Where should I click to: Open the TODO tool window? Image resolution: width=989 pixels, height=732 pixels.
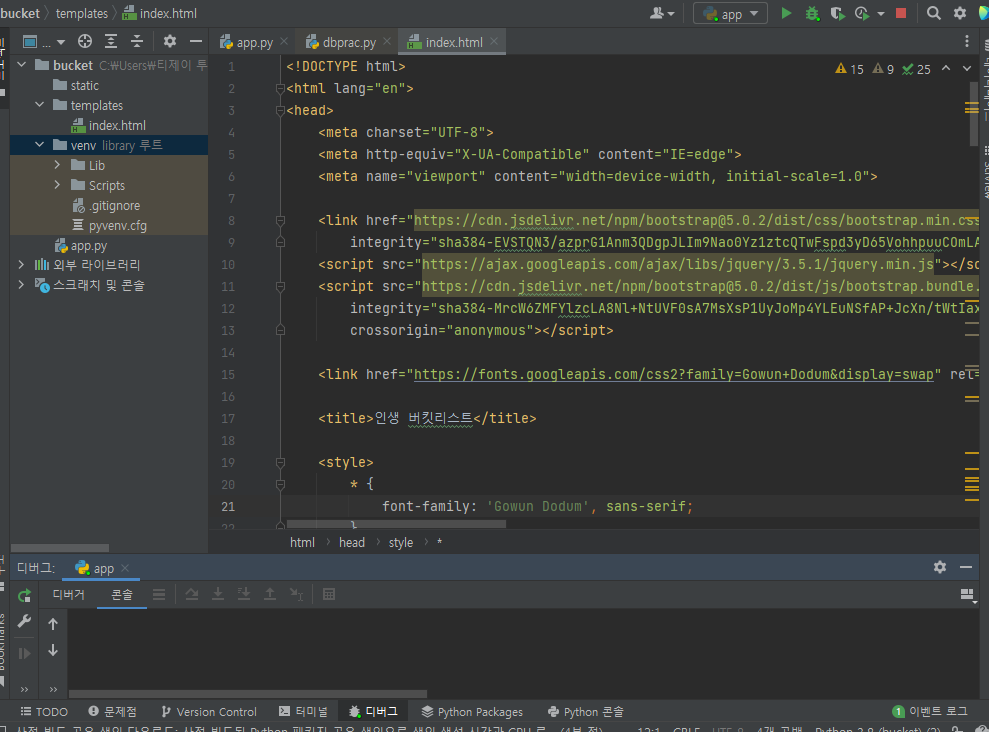44,711
